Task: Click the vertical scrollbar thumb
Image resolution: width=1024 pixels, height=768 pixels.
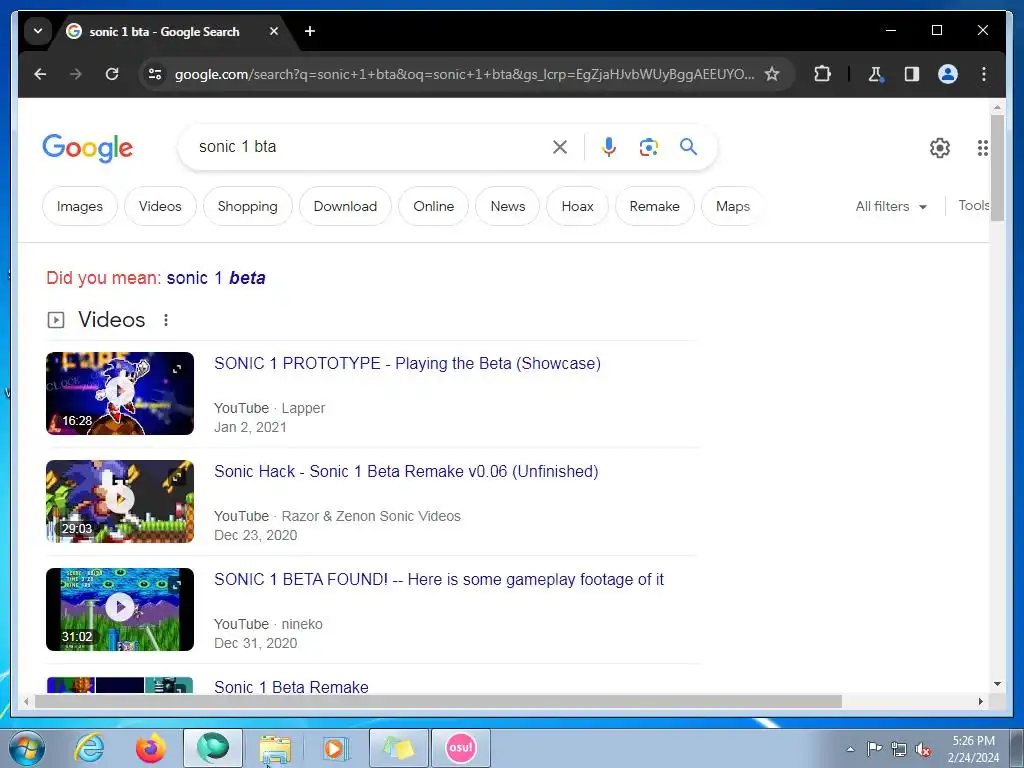Action: point(997,168)
